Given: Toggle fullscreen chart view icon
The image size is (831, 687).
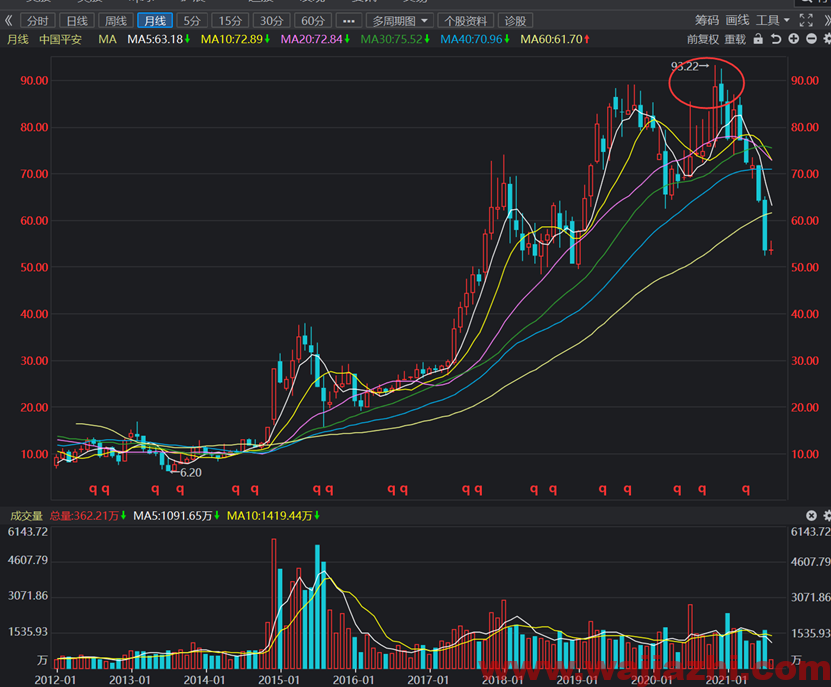Looking at the screenshot, I should tap(806, 20).
